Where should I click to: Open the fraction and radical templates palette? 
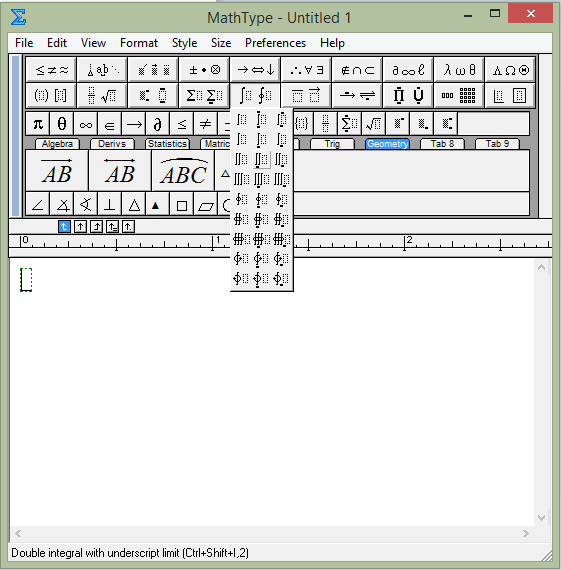102,96
